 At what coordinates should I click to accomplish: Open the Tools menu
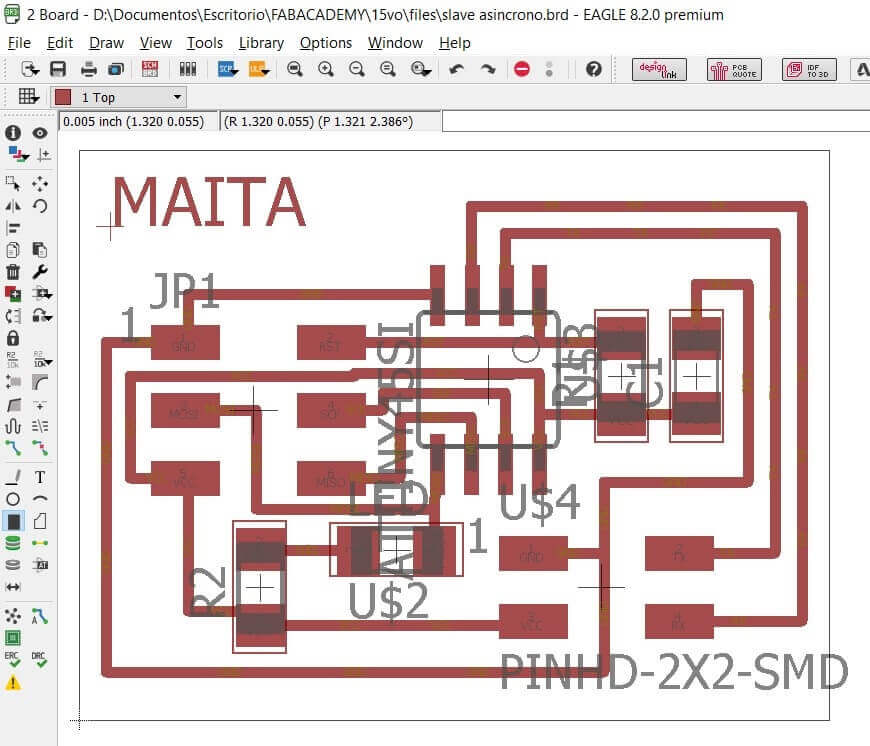pos(205,43)
